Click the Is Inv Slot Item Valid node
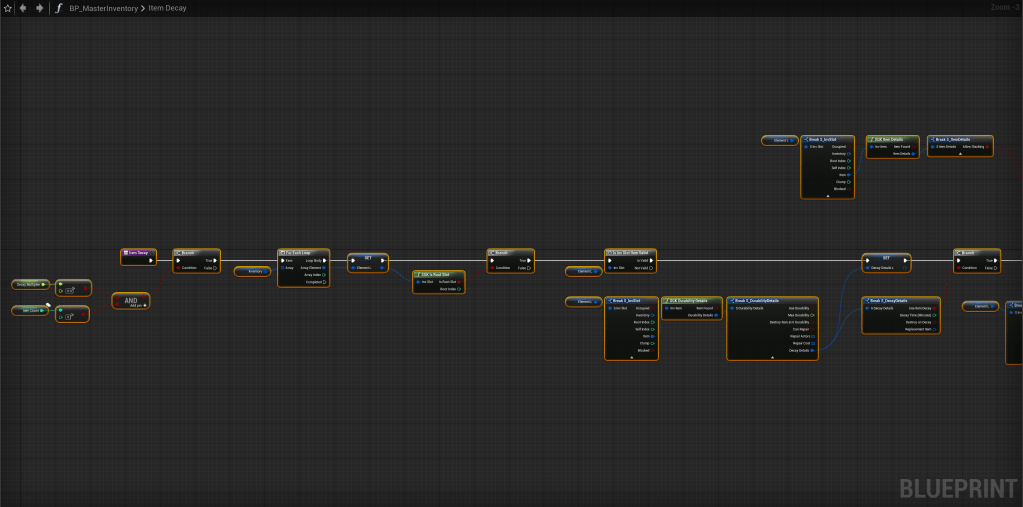This screenshot has height=507, width=1023. (x=630, y=253)
